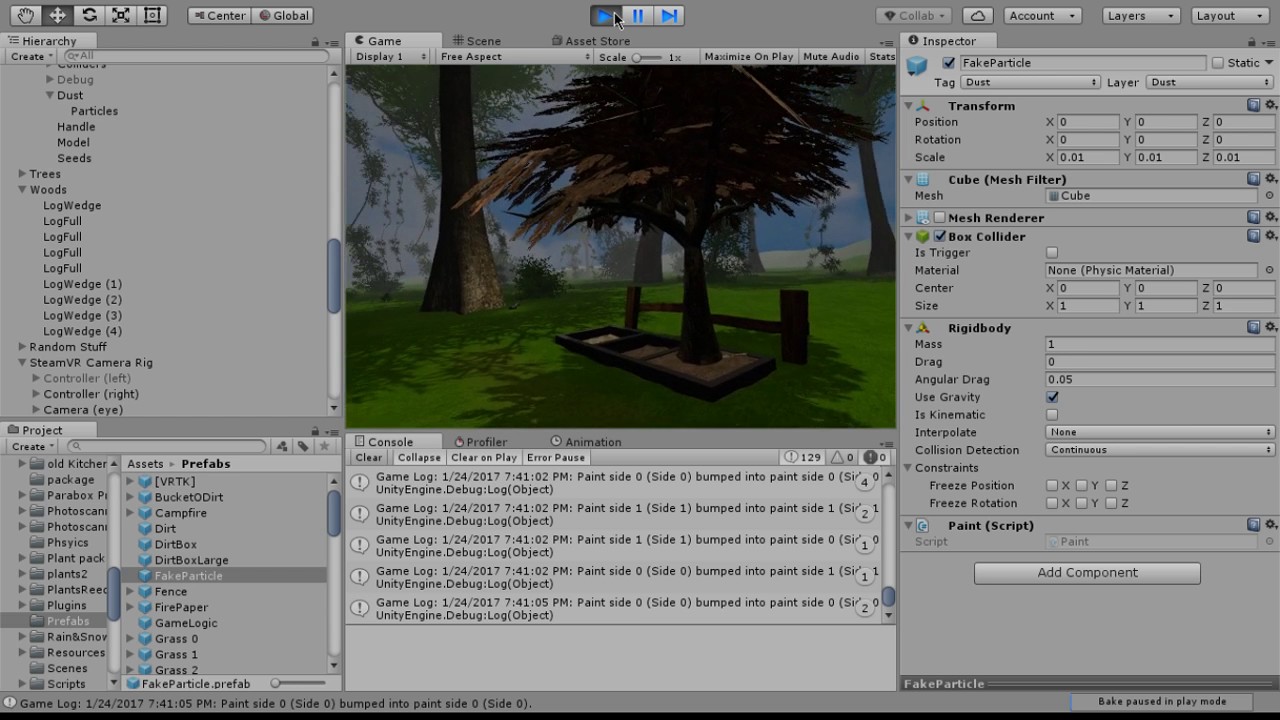The width and height of the screenshot is (1280, 720).
Task: Toggle the Static checkbox
Action: (x=1217, y=63)
